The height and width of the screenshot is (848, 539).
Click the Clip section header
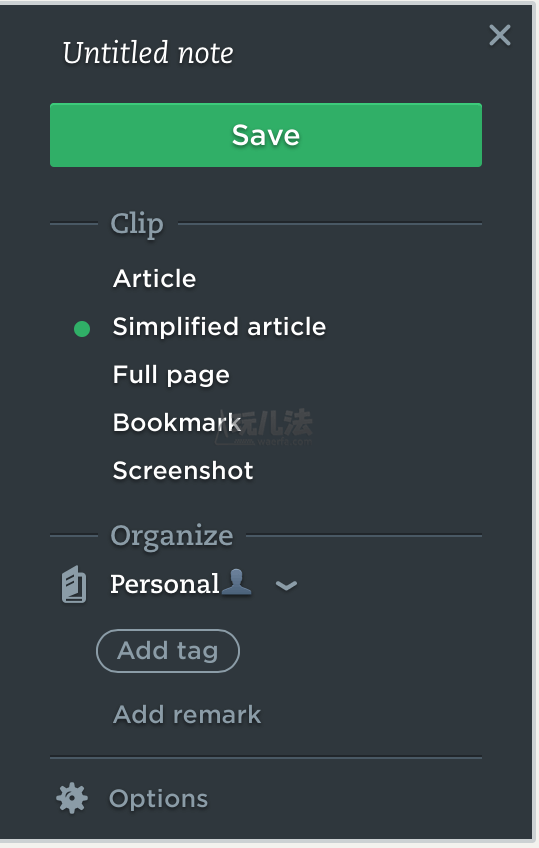pyautogui.click(x=137, y=224)
